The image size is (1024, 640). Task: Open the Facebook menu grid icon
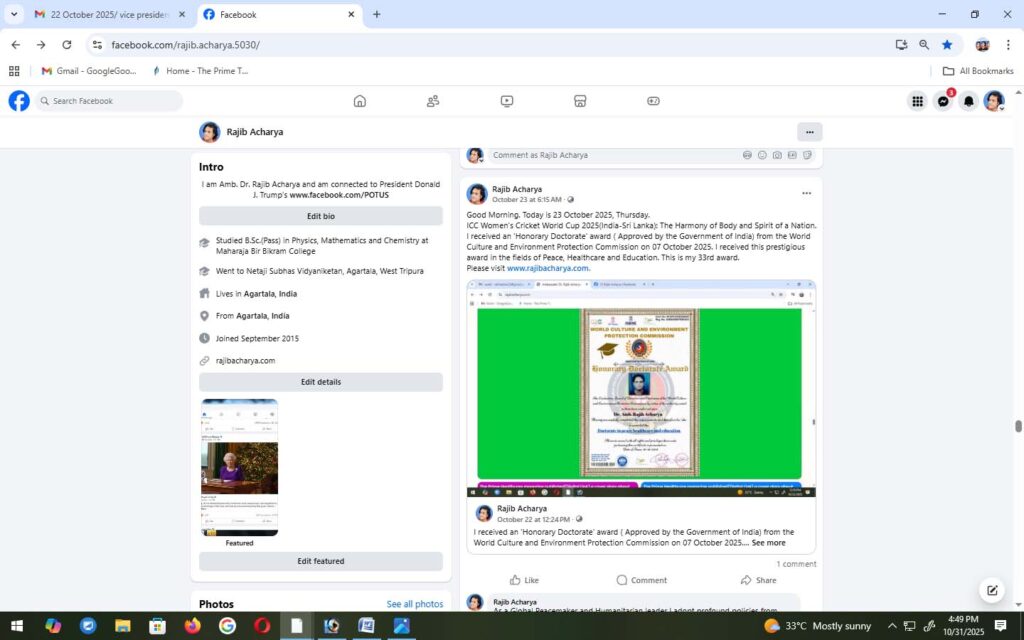tap(917, 101)
